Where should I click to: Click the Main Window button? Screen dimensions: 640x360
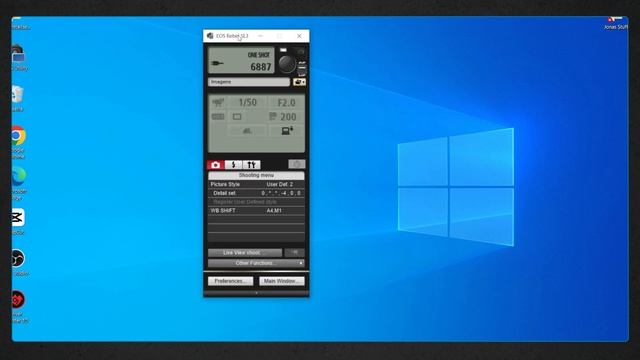[282, 281]
